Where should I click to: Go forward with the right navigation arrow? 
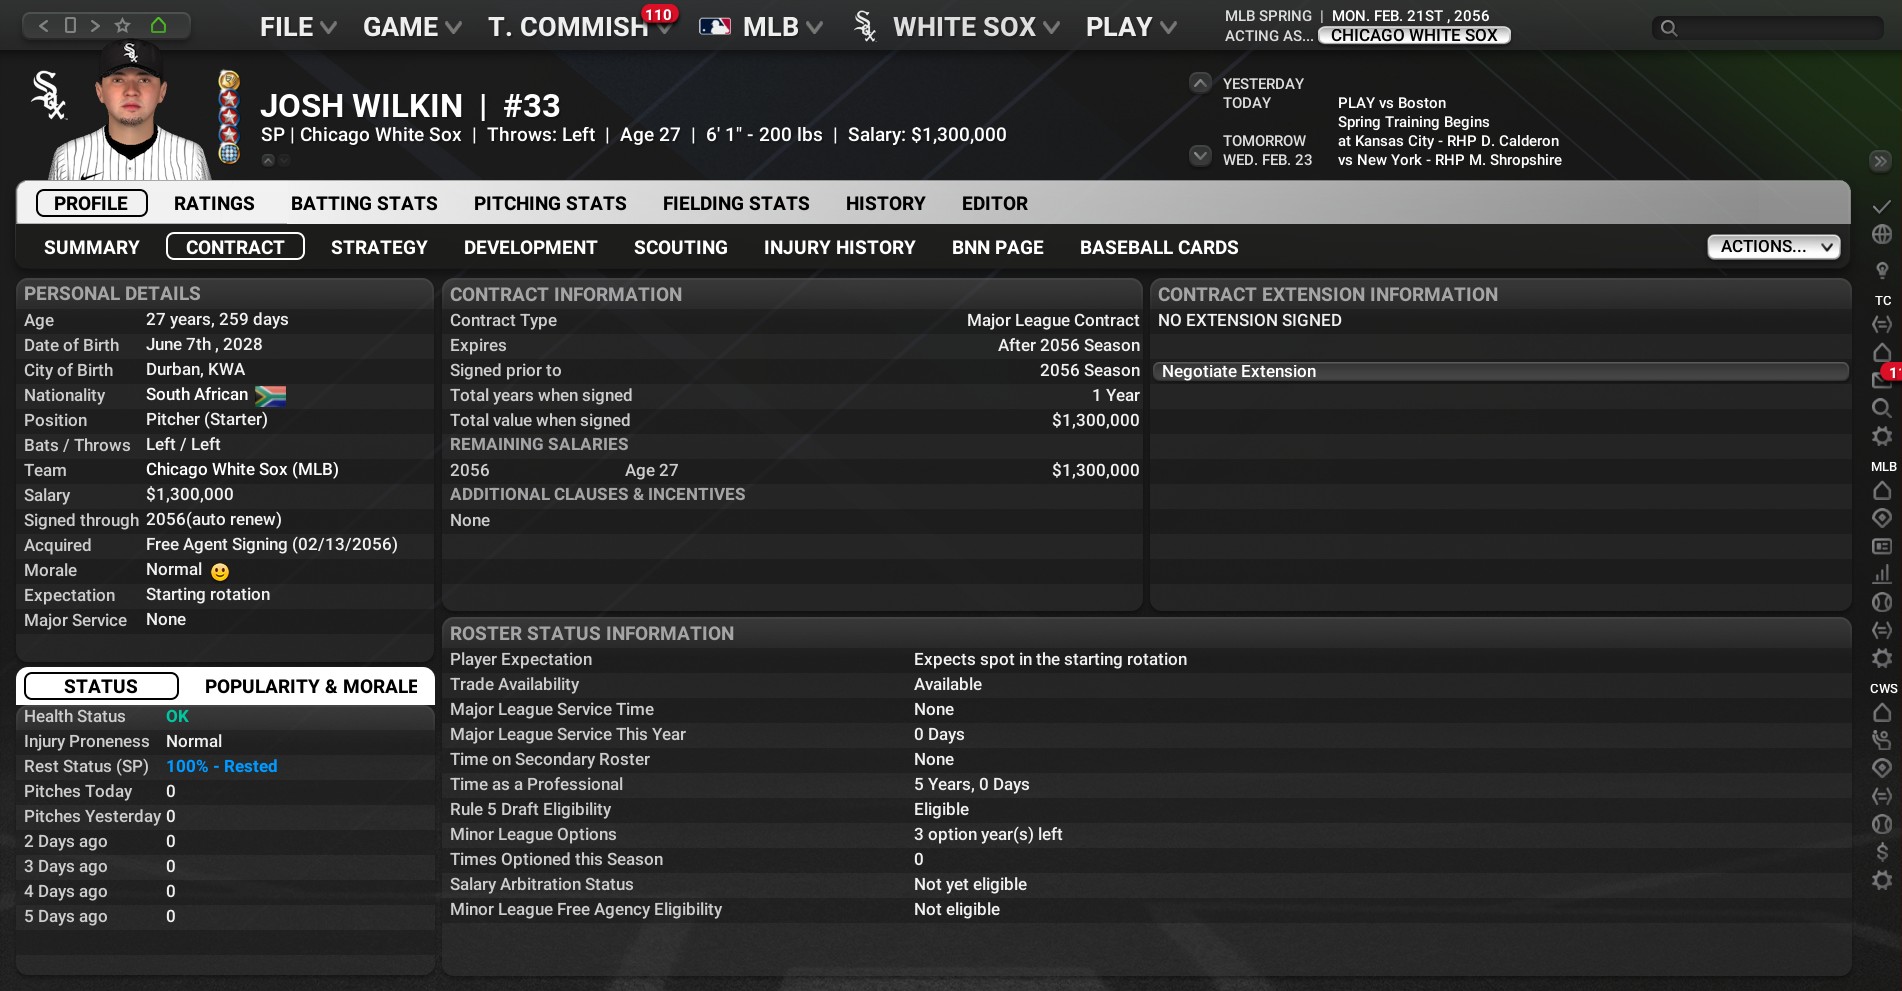(x=95, y=25)
